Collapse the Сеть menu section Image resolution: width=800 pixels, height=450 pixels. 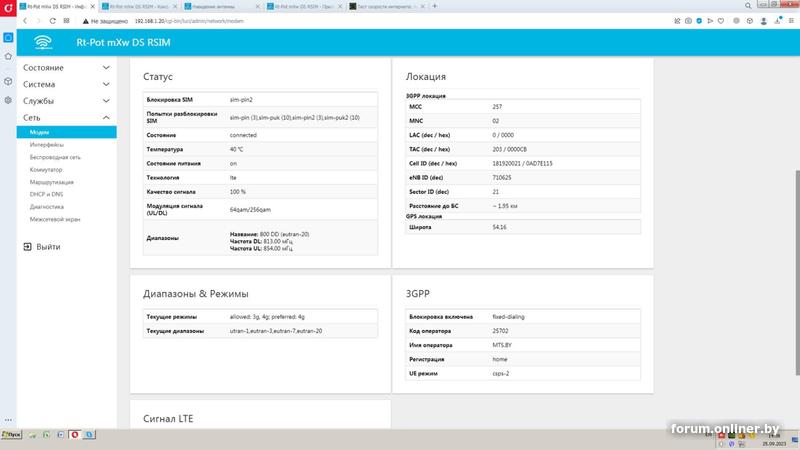tap(66, 118)
